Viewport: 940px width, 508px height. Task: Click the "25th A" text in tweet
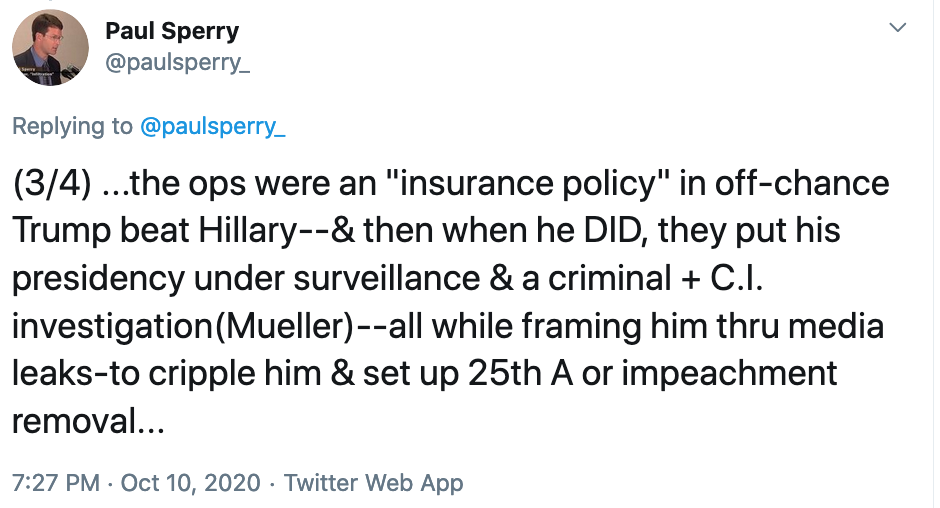pos(520,374)
